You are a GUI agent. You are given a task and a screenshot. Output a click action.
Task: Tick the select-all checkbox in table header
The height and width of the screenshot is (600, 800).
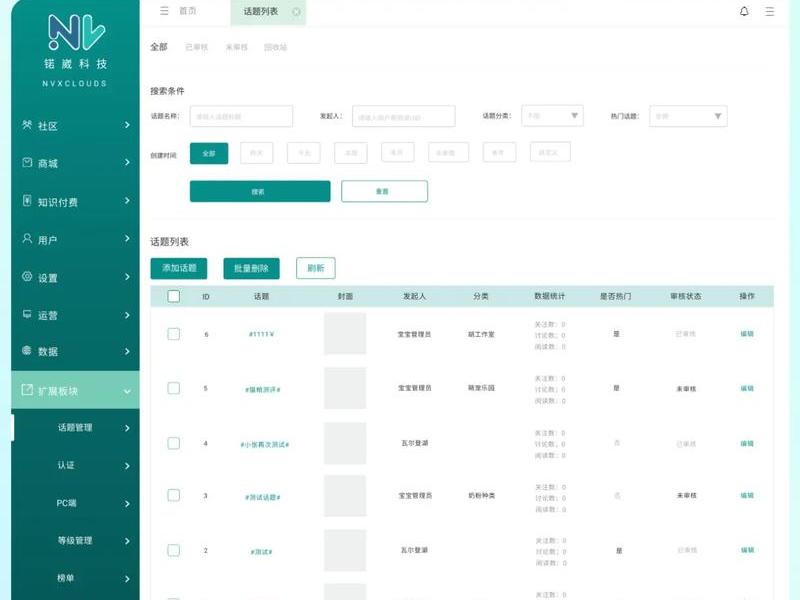pyautogui.click(x=173, y=296)
